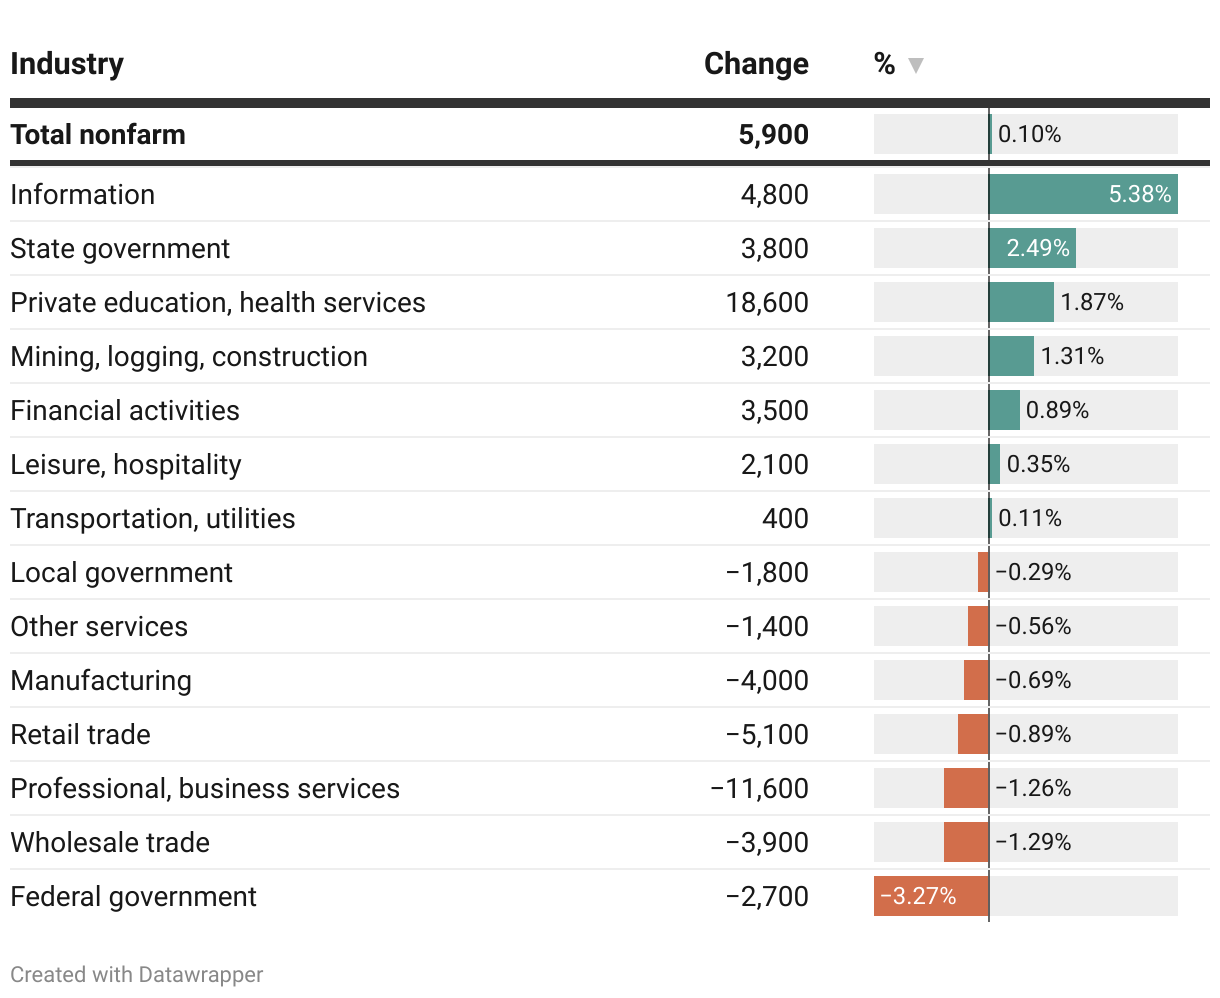Sort by the Change column header
1220x998 pixels.
click(x=756, y=64)
